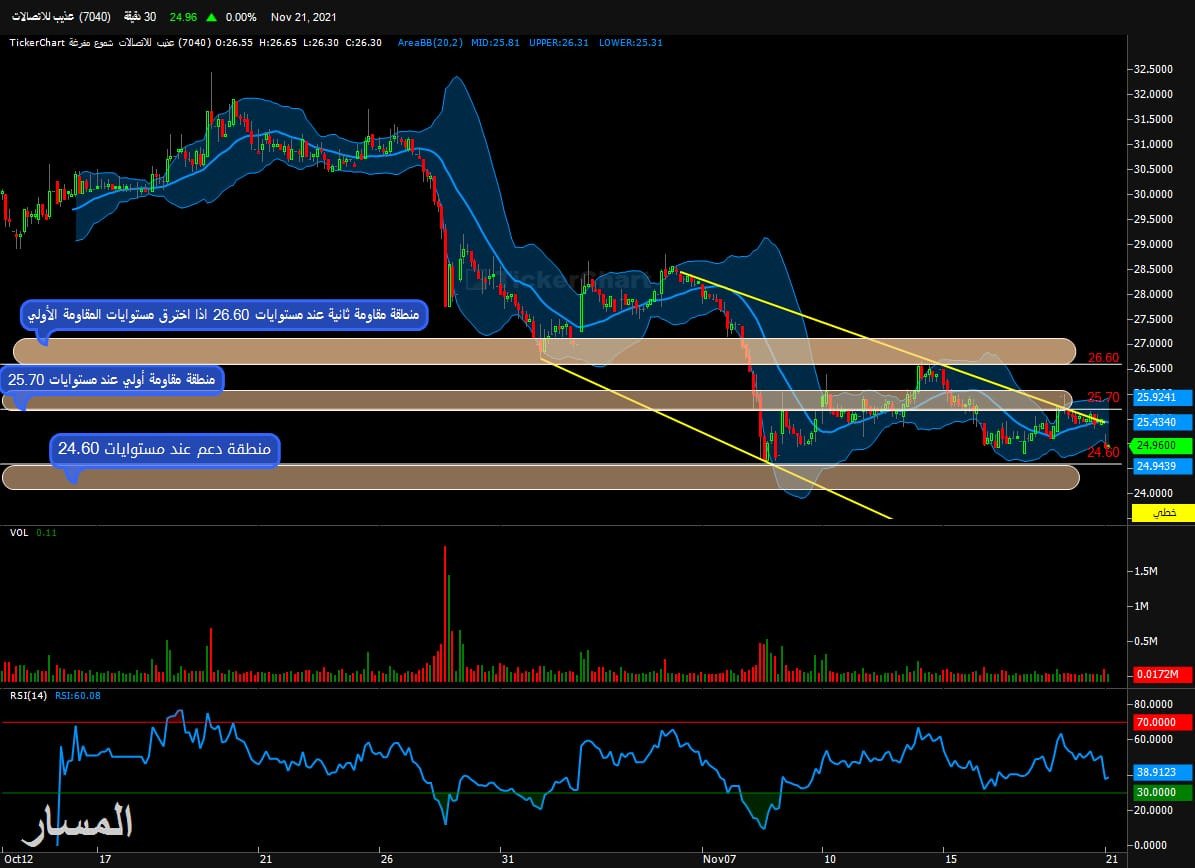Click the yellow خطي scale tag
1195x868 pixels.
[x=1162, y=513]
